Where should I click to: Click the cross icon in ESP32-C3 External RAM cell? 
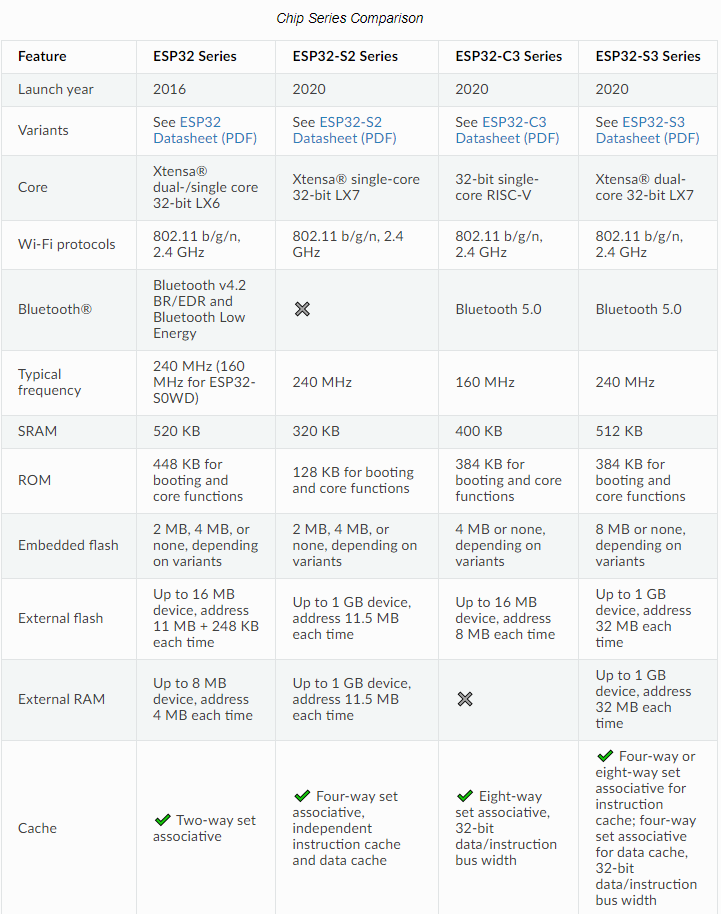pos(465,699)
